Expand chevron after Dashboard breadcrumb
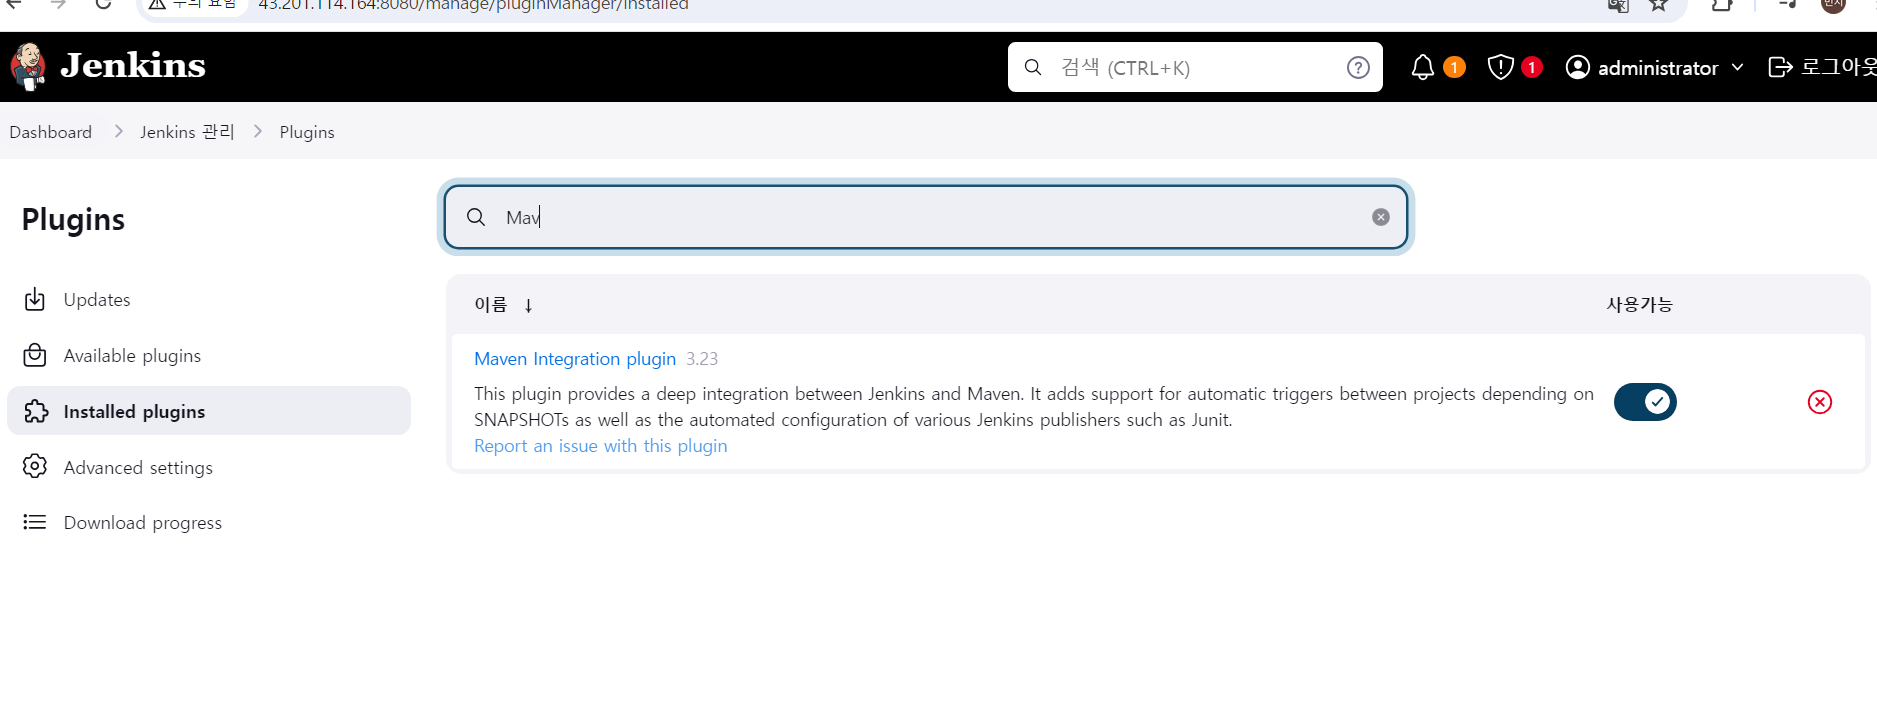This screenshot has height=701, width=1877. point(118,132)
